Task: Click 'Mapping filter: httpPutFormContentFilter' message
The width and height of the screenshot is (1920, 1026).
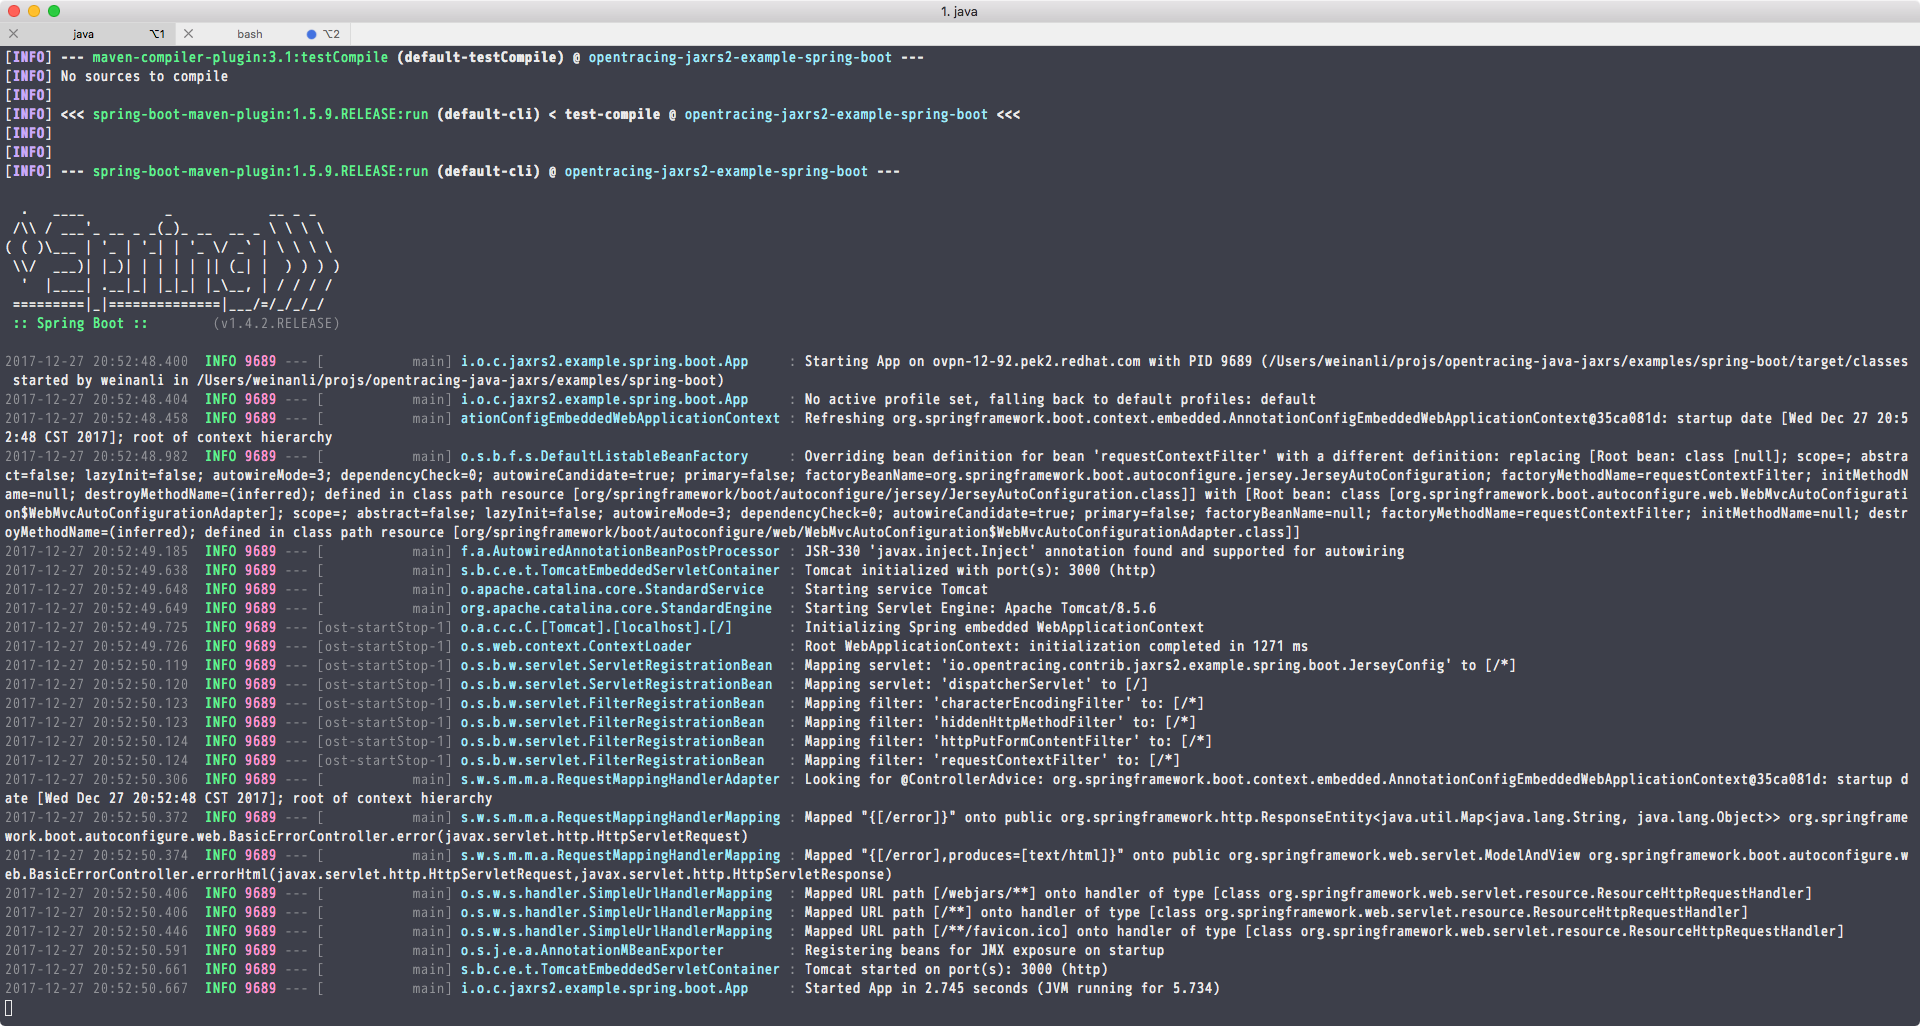Action: point(1008,741)
